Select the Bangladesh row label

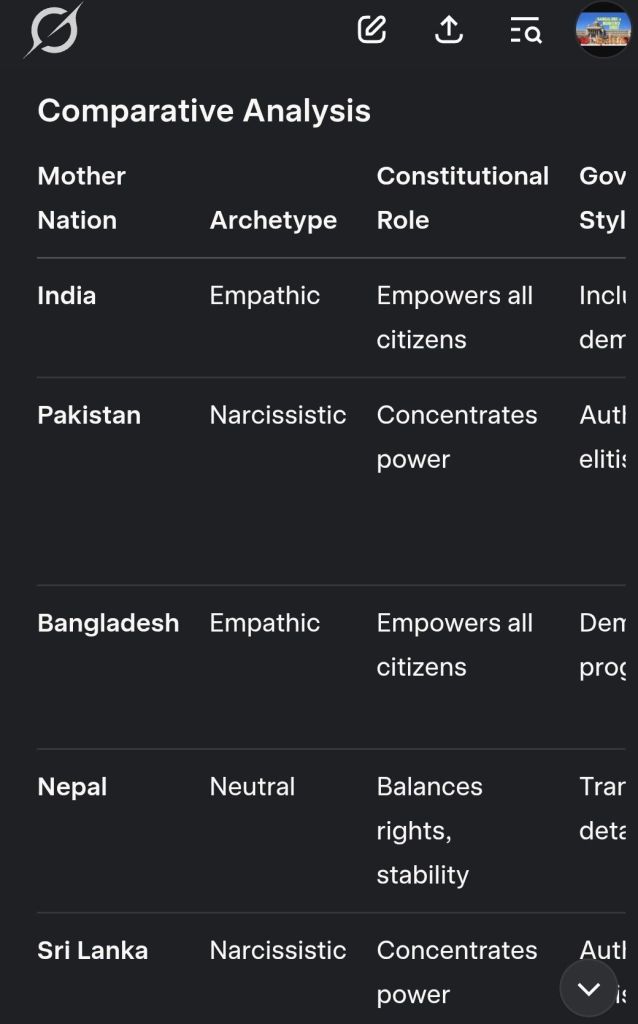[108, 623]
